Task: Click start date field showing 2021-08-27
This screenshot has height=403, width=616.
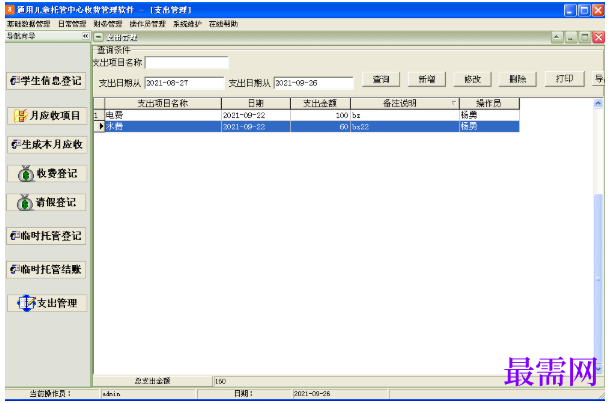Action: click(184, 83)
